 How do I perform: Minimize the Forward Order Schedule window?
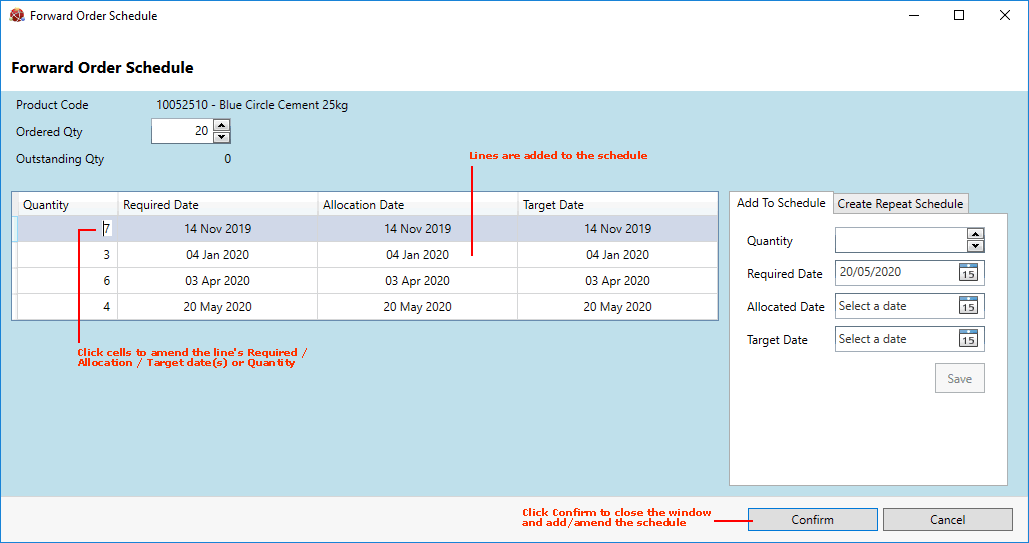pyautogui.click(x=914, y=15)
